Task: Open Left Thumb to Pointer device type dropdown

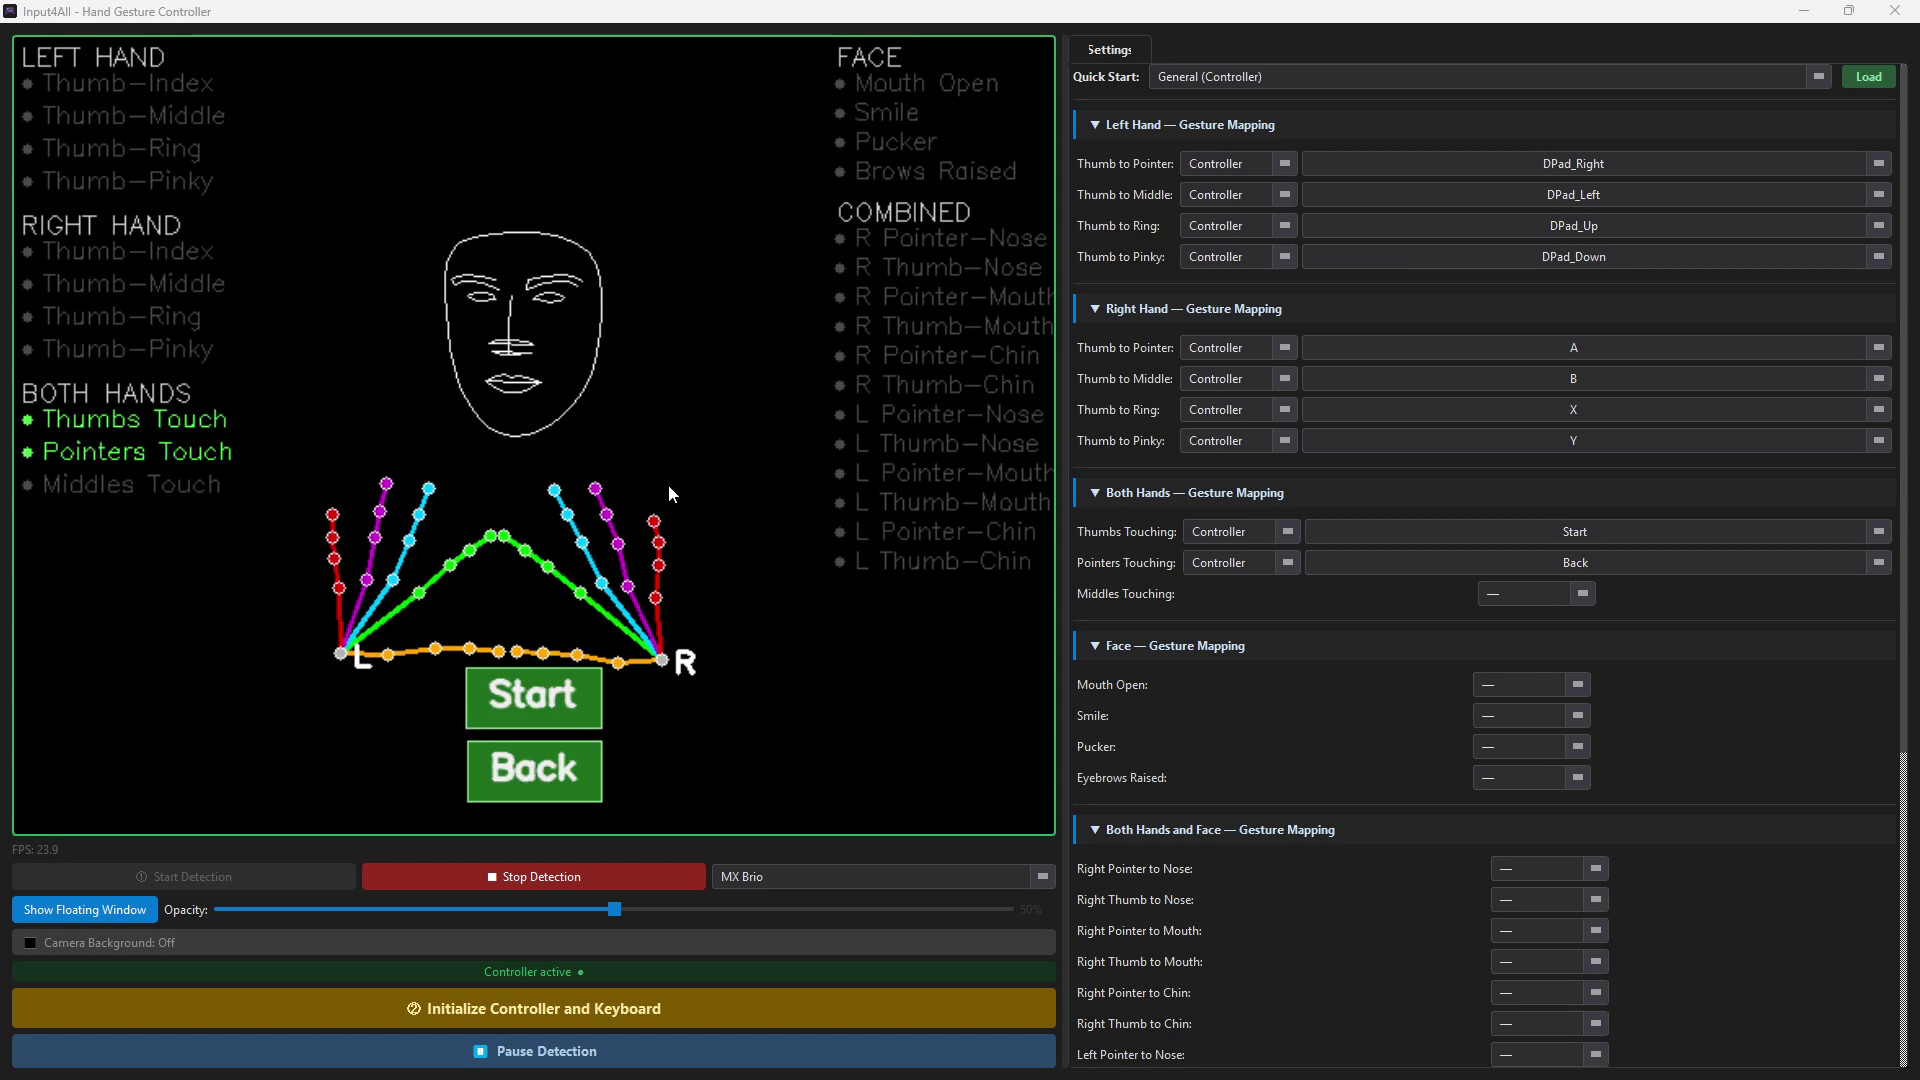Action: pos(1238,164)
